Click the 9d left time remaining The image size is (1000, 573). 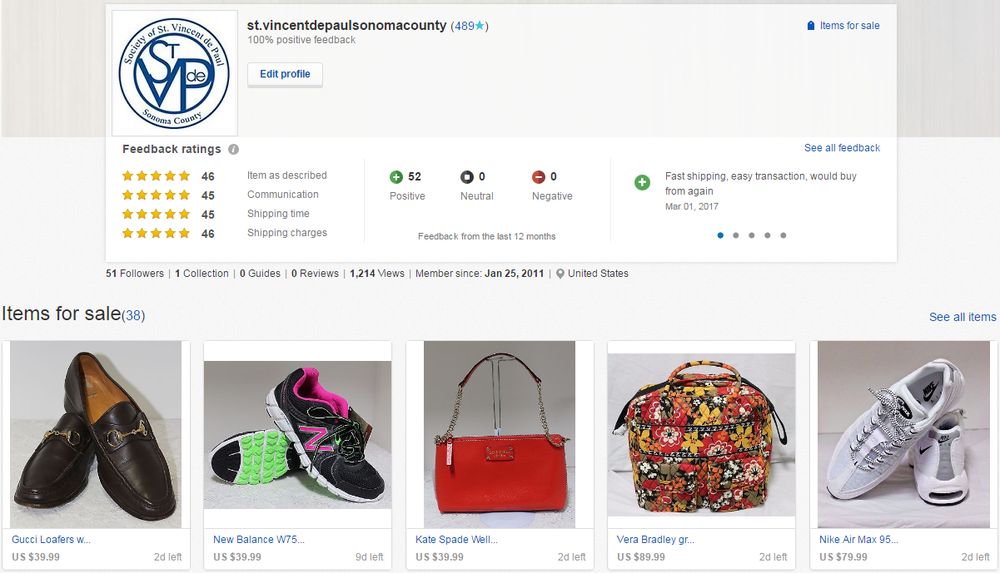click(x=369, y=557)
